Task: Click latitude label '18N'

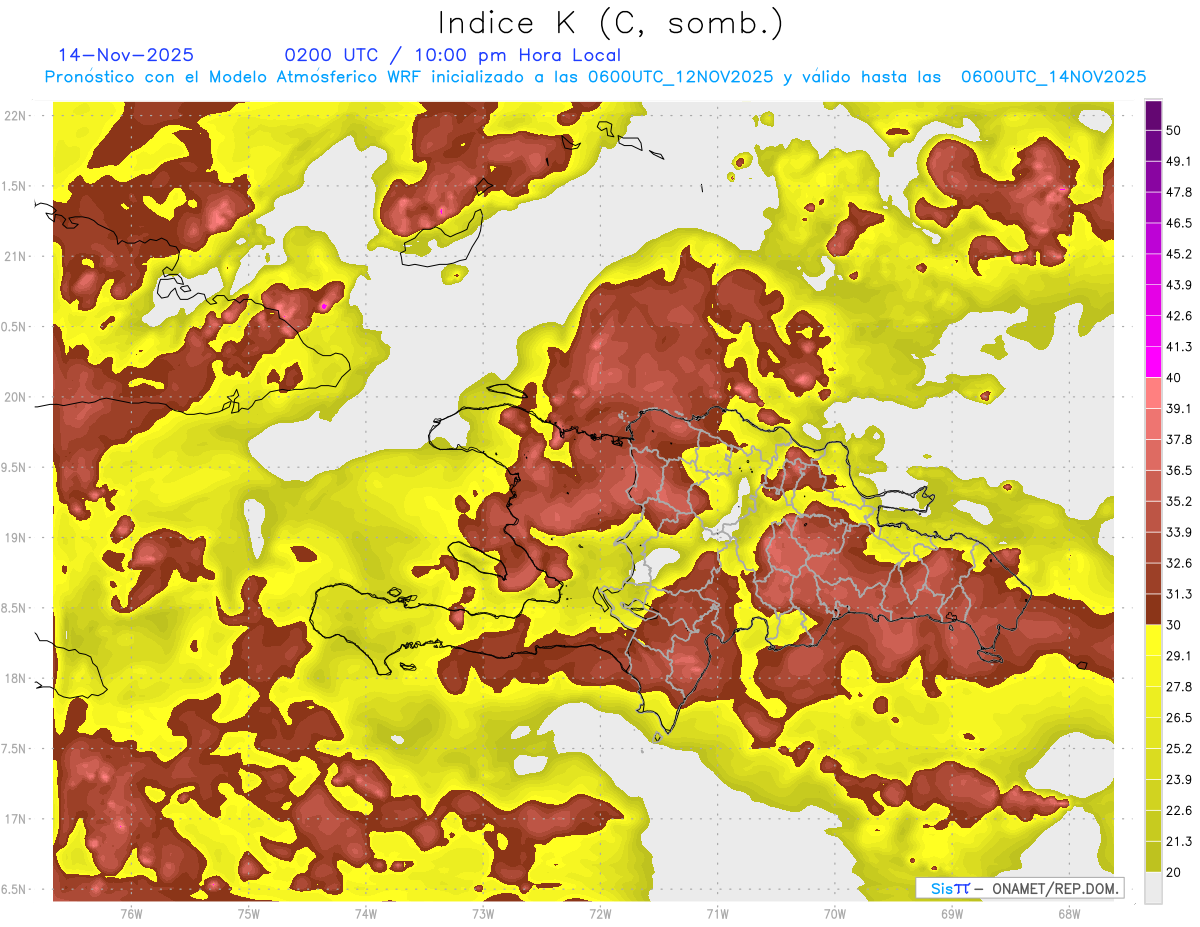Action: point(15,679)
